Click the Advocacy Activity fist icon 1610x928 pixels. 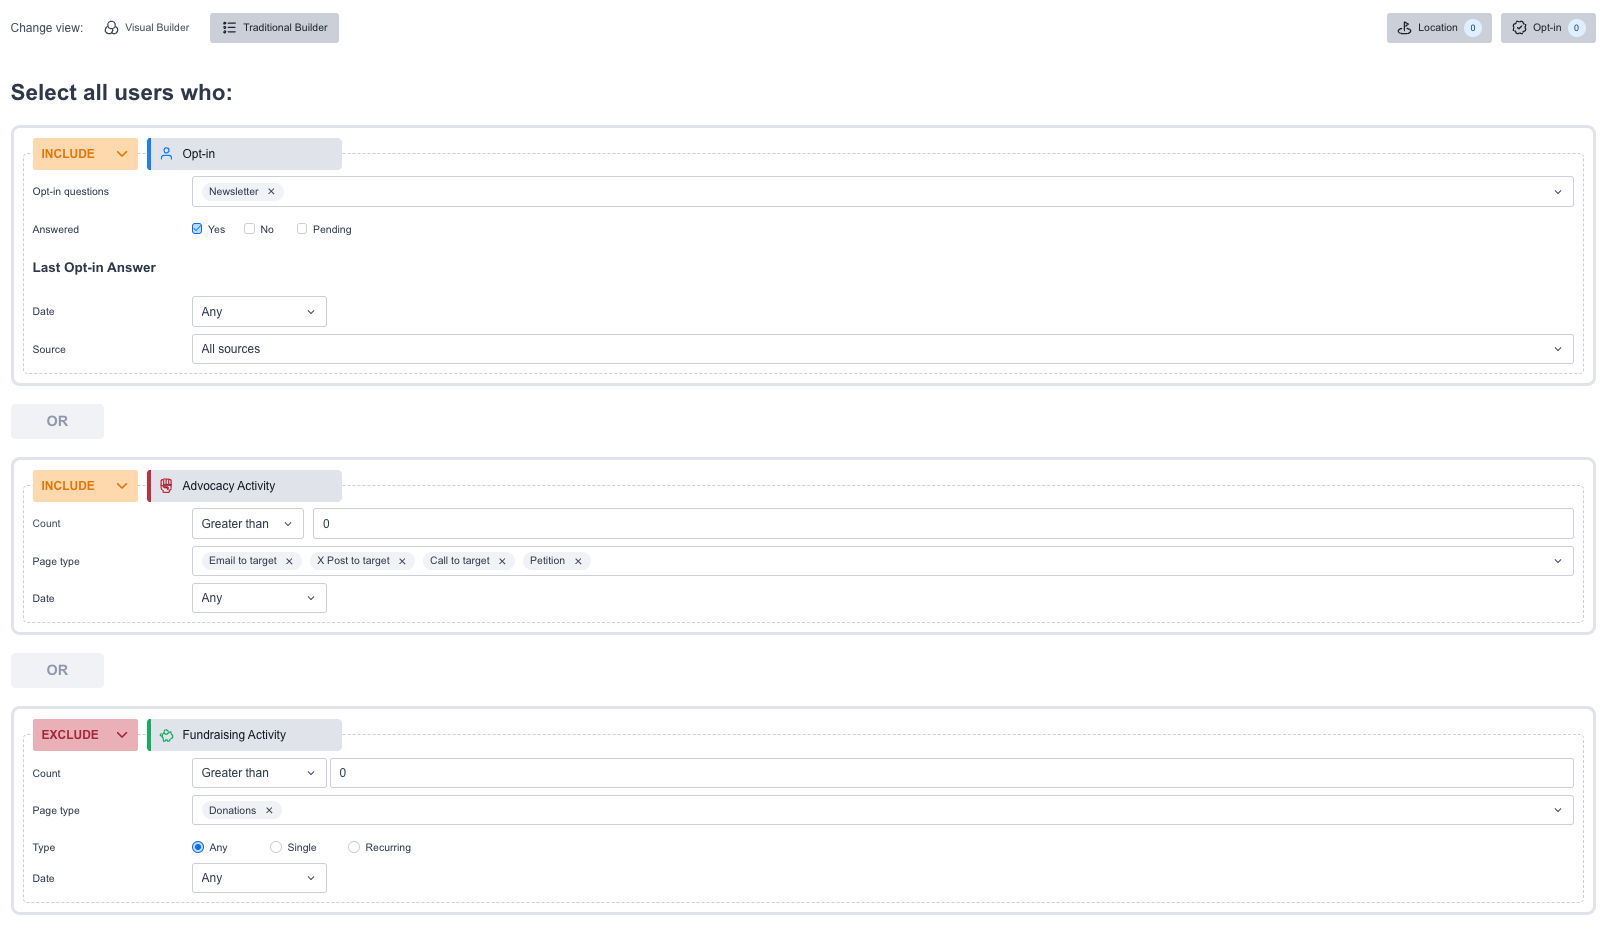point(167,486)
